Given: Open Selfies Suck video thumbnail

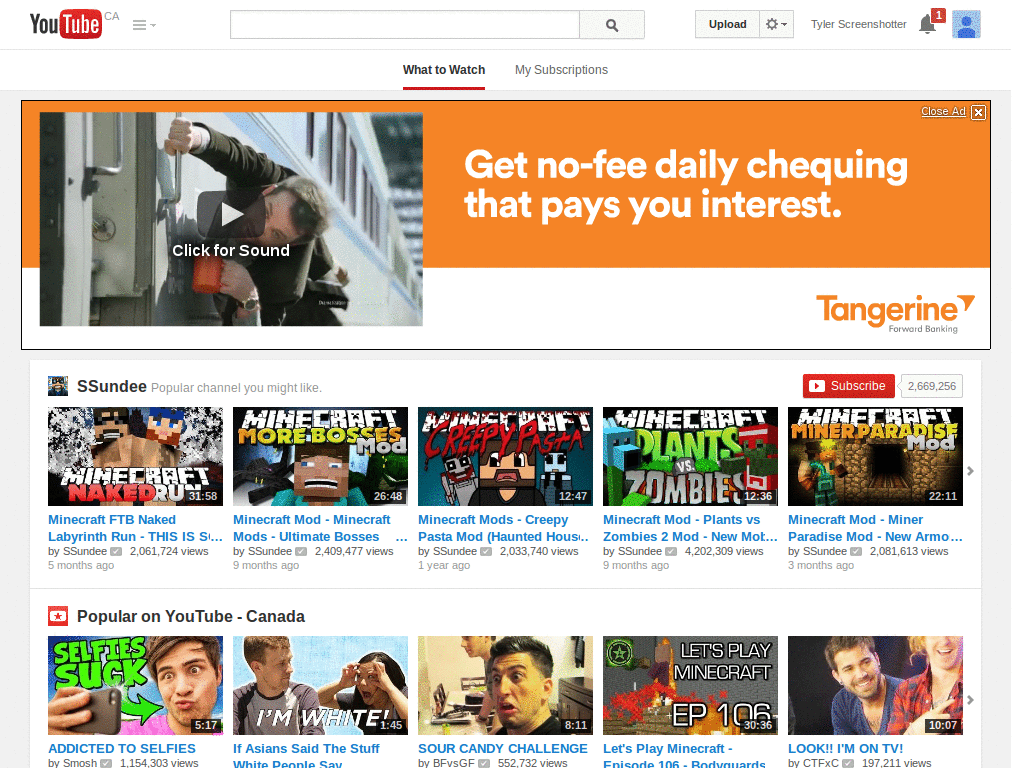Looking at the screenshot, I should click(135, 686).
